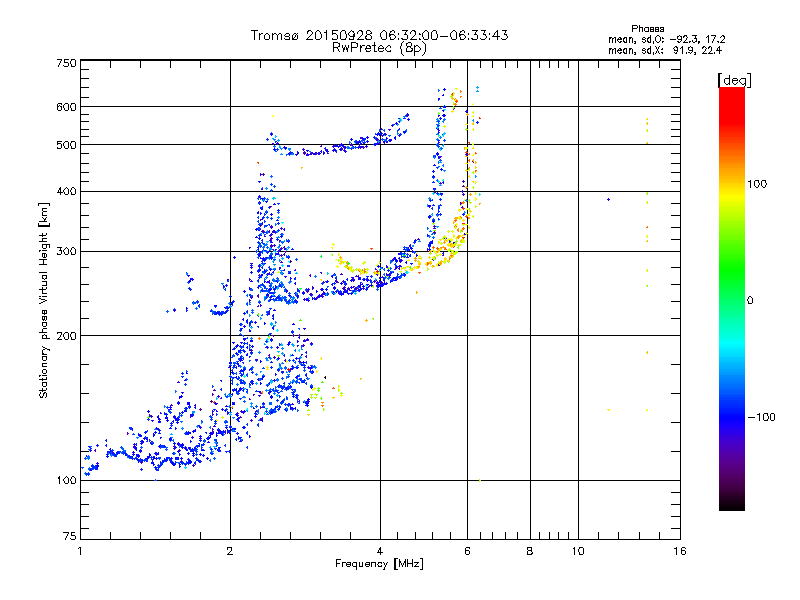Click y-axis tick label '750'
The height and width of the screenshot is (600, 800).
(66, 63)
